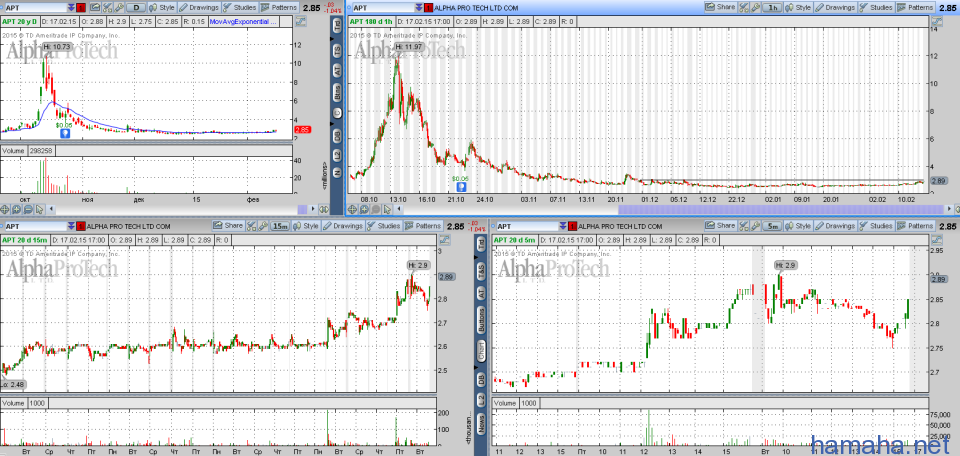Open Share icon in top-left daily chart

[x=96, y=7]
